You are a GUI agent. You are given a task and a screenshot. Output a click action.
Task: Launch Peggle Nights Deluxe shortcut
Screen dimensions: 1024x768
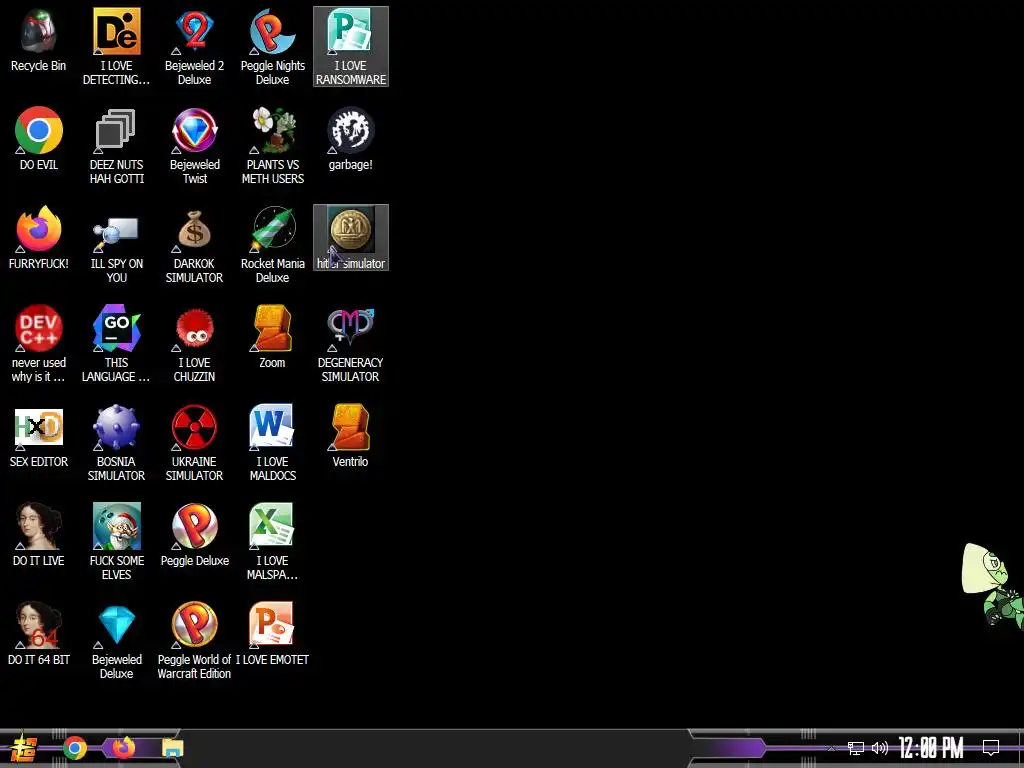pos(272,47)
